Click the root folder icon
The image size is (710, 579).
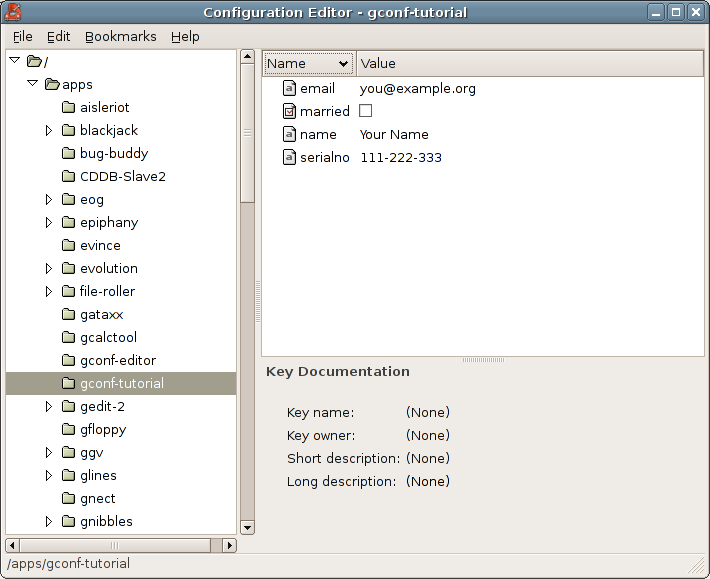(34, 61)
